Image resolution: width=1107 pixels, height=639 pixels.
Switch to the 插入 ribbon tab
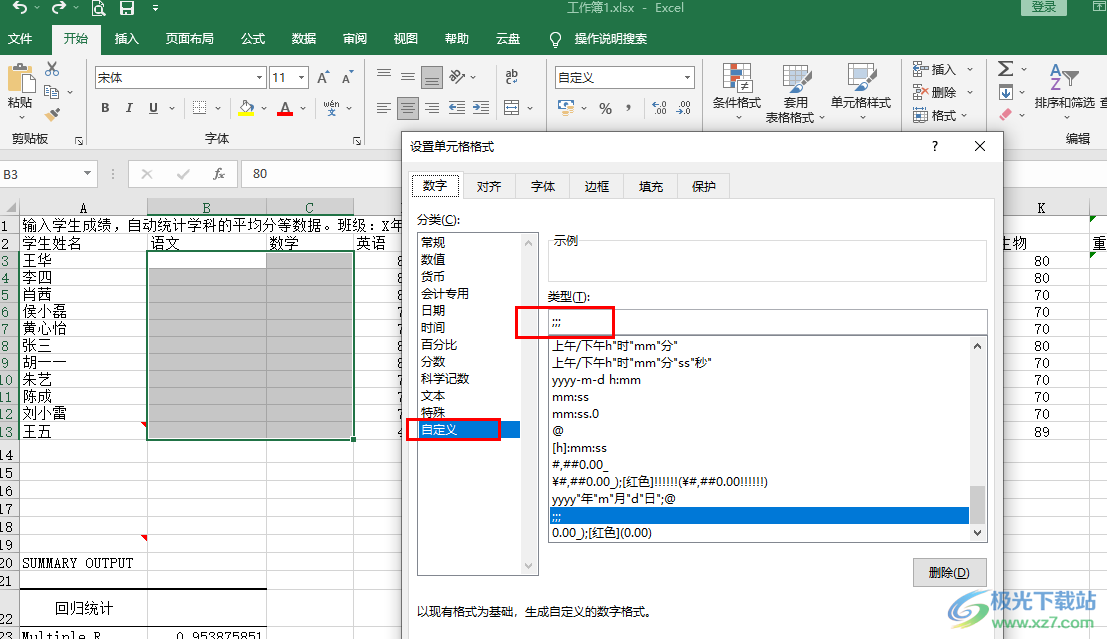click(x=126, y=39)
